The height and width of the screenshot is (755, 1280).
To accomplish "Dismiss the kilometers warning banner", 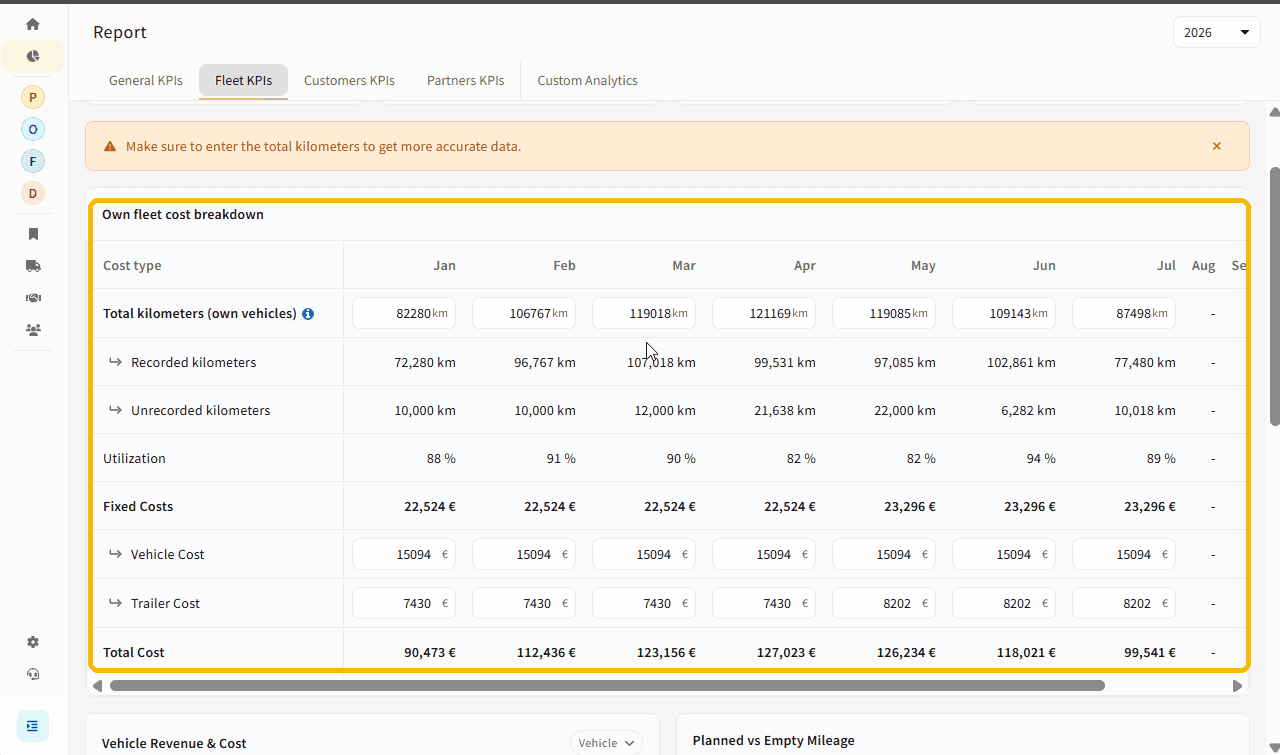I will pos(1217,146).
